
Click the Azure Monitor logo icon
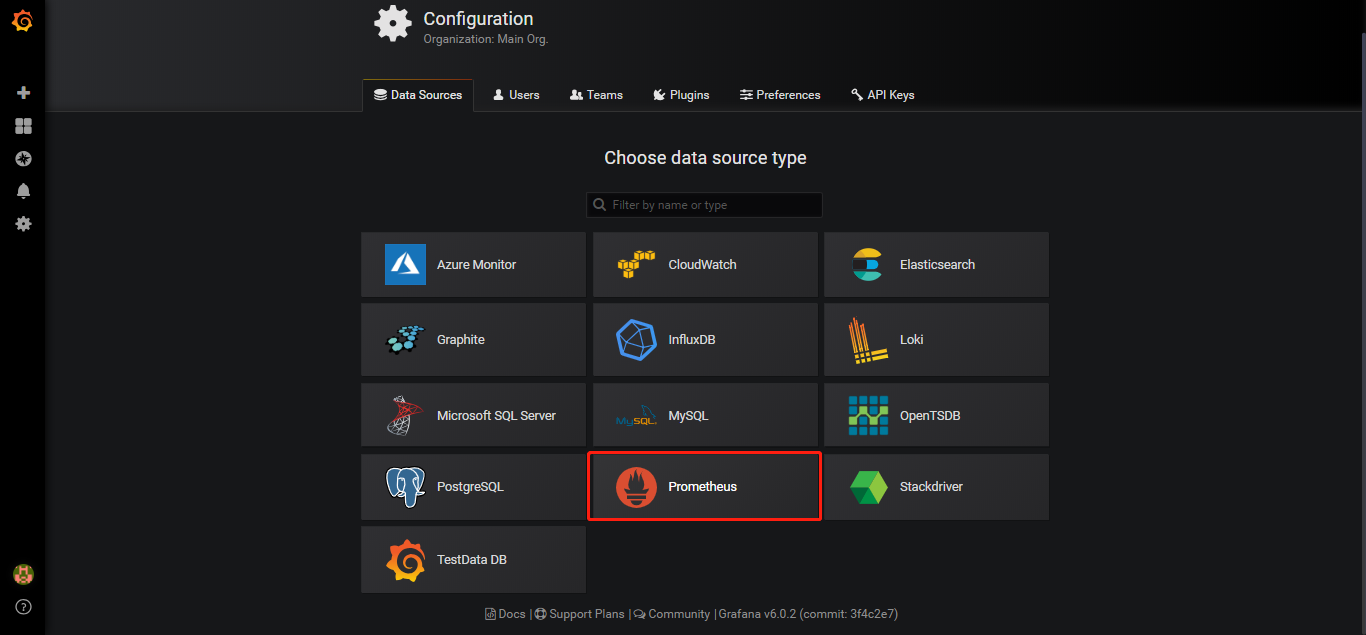coord(405,265)
